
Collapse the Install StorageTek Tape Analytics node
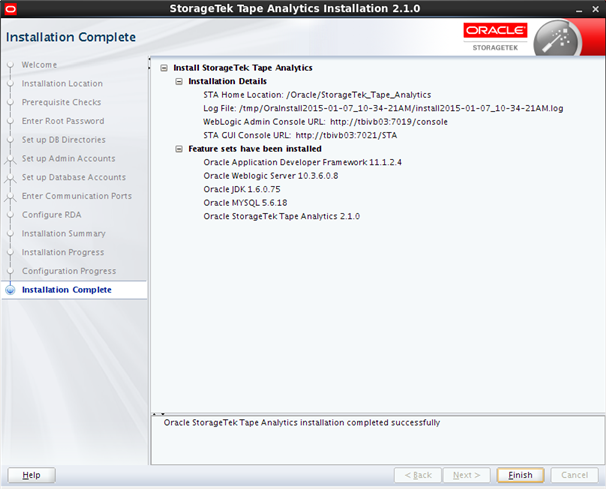(x=164, y=68)
